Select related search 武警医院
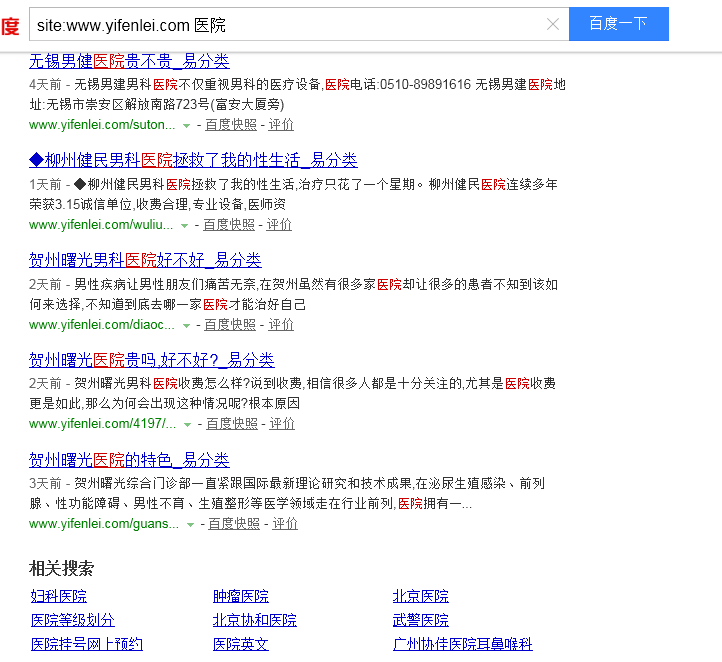Screen dimensions: 722x662 420,620
